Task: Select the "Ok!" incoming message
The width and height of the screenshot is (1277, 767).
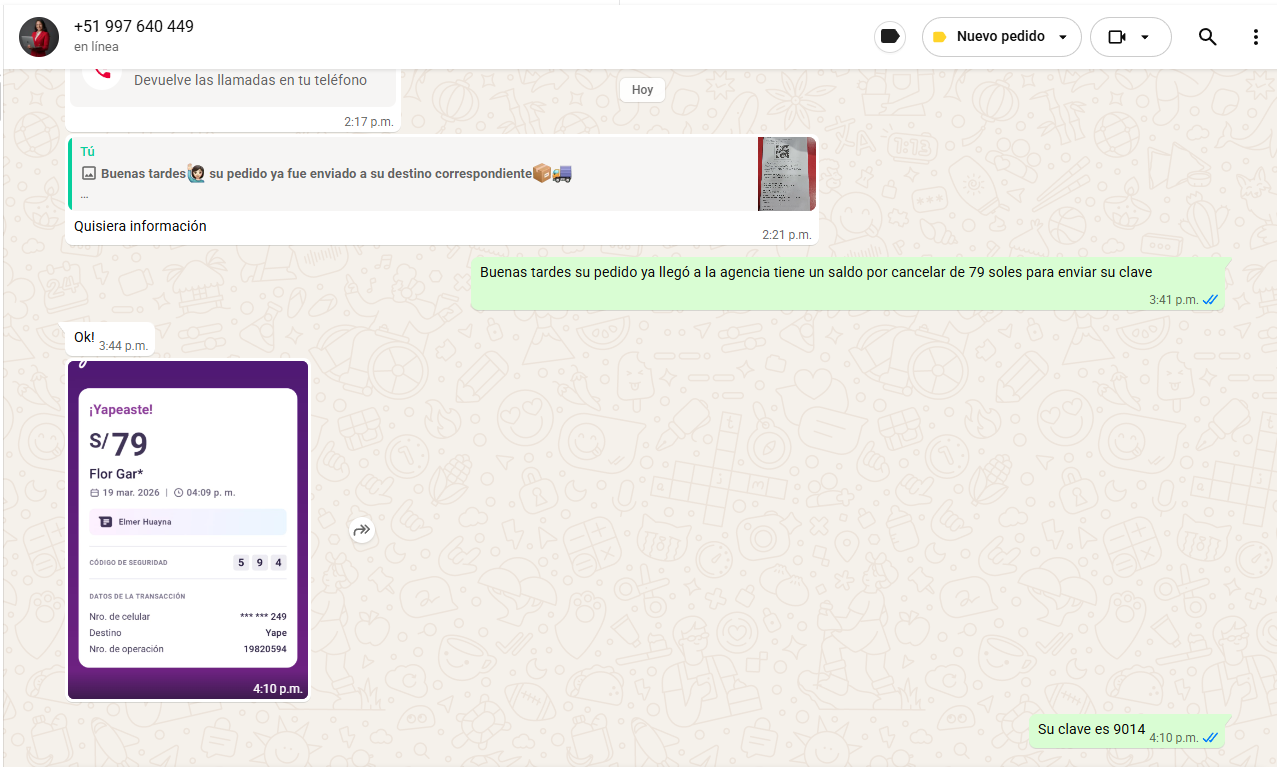Action: pyautogui.click(x=84, y=337)
